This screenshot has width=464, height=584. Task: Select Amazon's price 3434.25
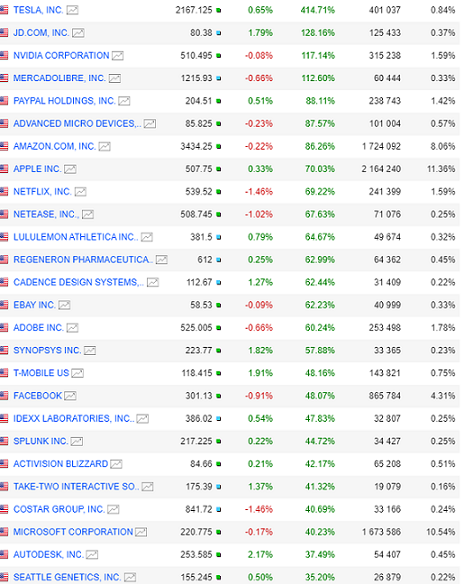196,146
